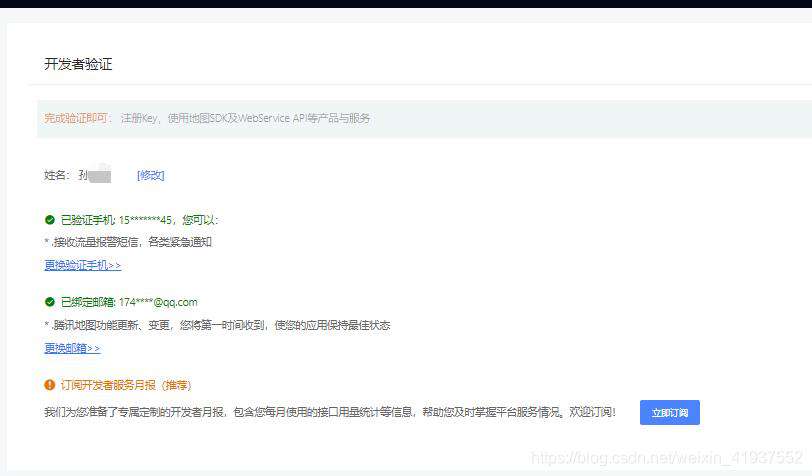Select the 接收流量报警短信 description line
The height and width of the screenshot is (476, 812).
[x=128, y=242]
